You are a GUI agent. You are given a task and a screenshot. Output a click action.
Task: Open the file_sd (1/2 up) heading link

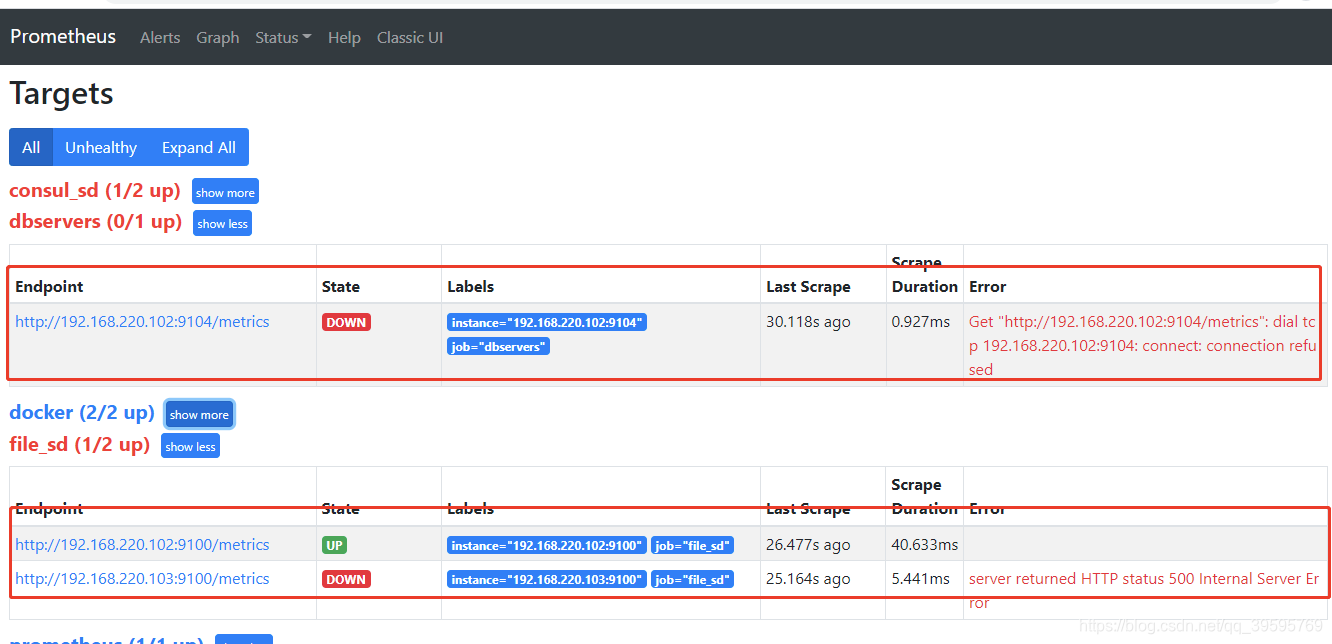click(x=80, y=444)
